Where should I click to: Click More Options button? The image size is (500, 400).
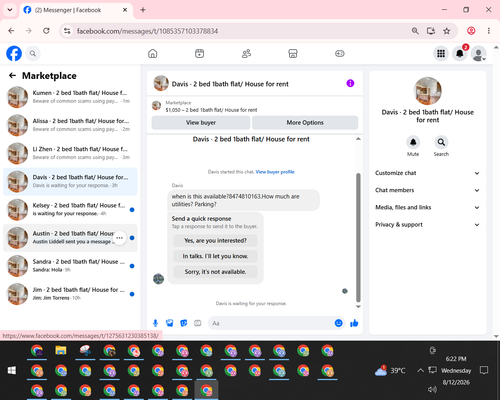[x=305, y=123]
